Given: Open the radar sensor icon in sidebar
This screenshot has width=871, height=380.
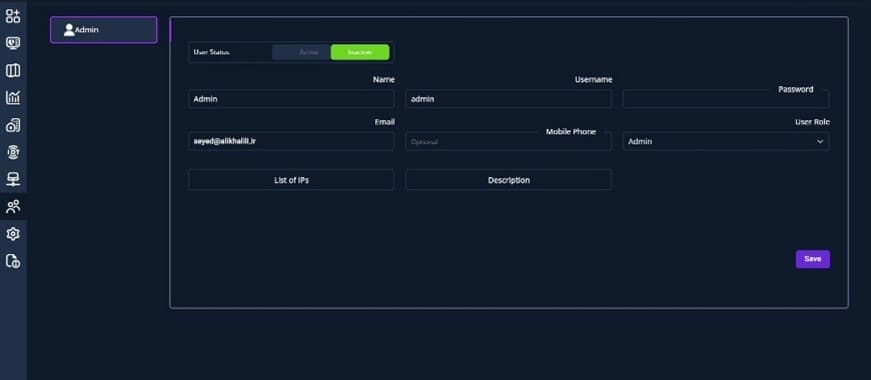Looking at the screenshot, I should [x=13, y=152].
